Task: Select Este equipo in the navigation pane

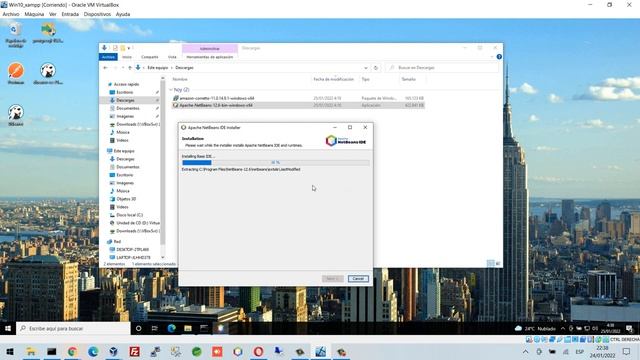Action: (x=124, y=151)
